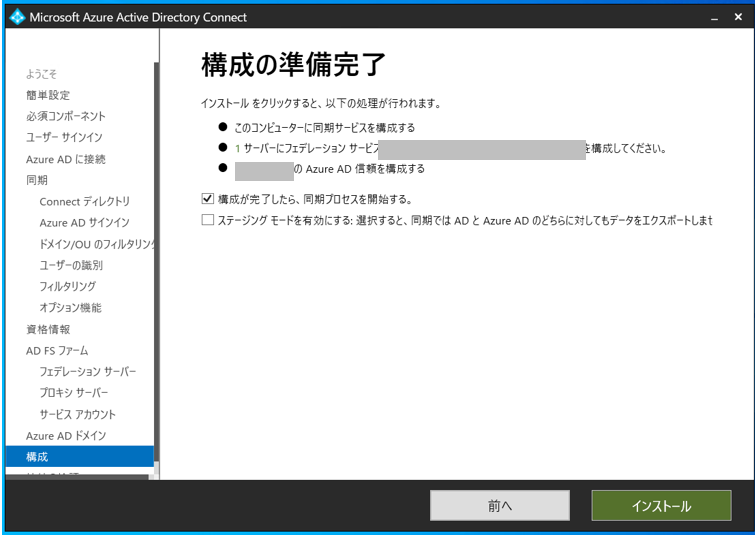Click the Azure AD Connect logo icon
The height and width of the screenshot is (537, 755).
coord(17,17)
